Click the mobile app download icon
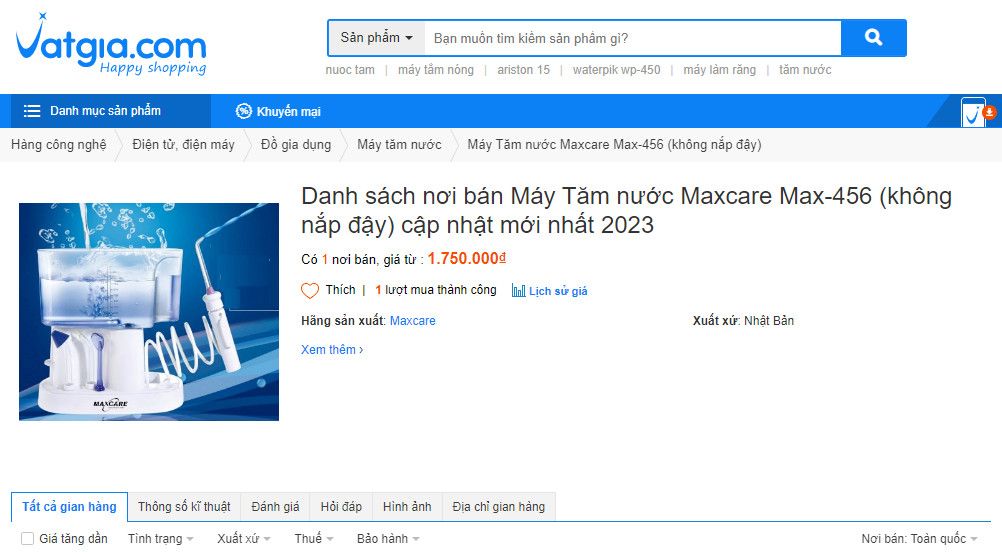The height and width of the screenshot is (552, 1002). [978, 112]
